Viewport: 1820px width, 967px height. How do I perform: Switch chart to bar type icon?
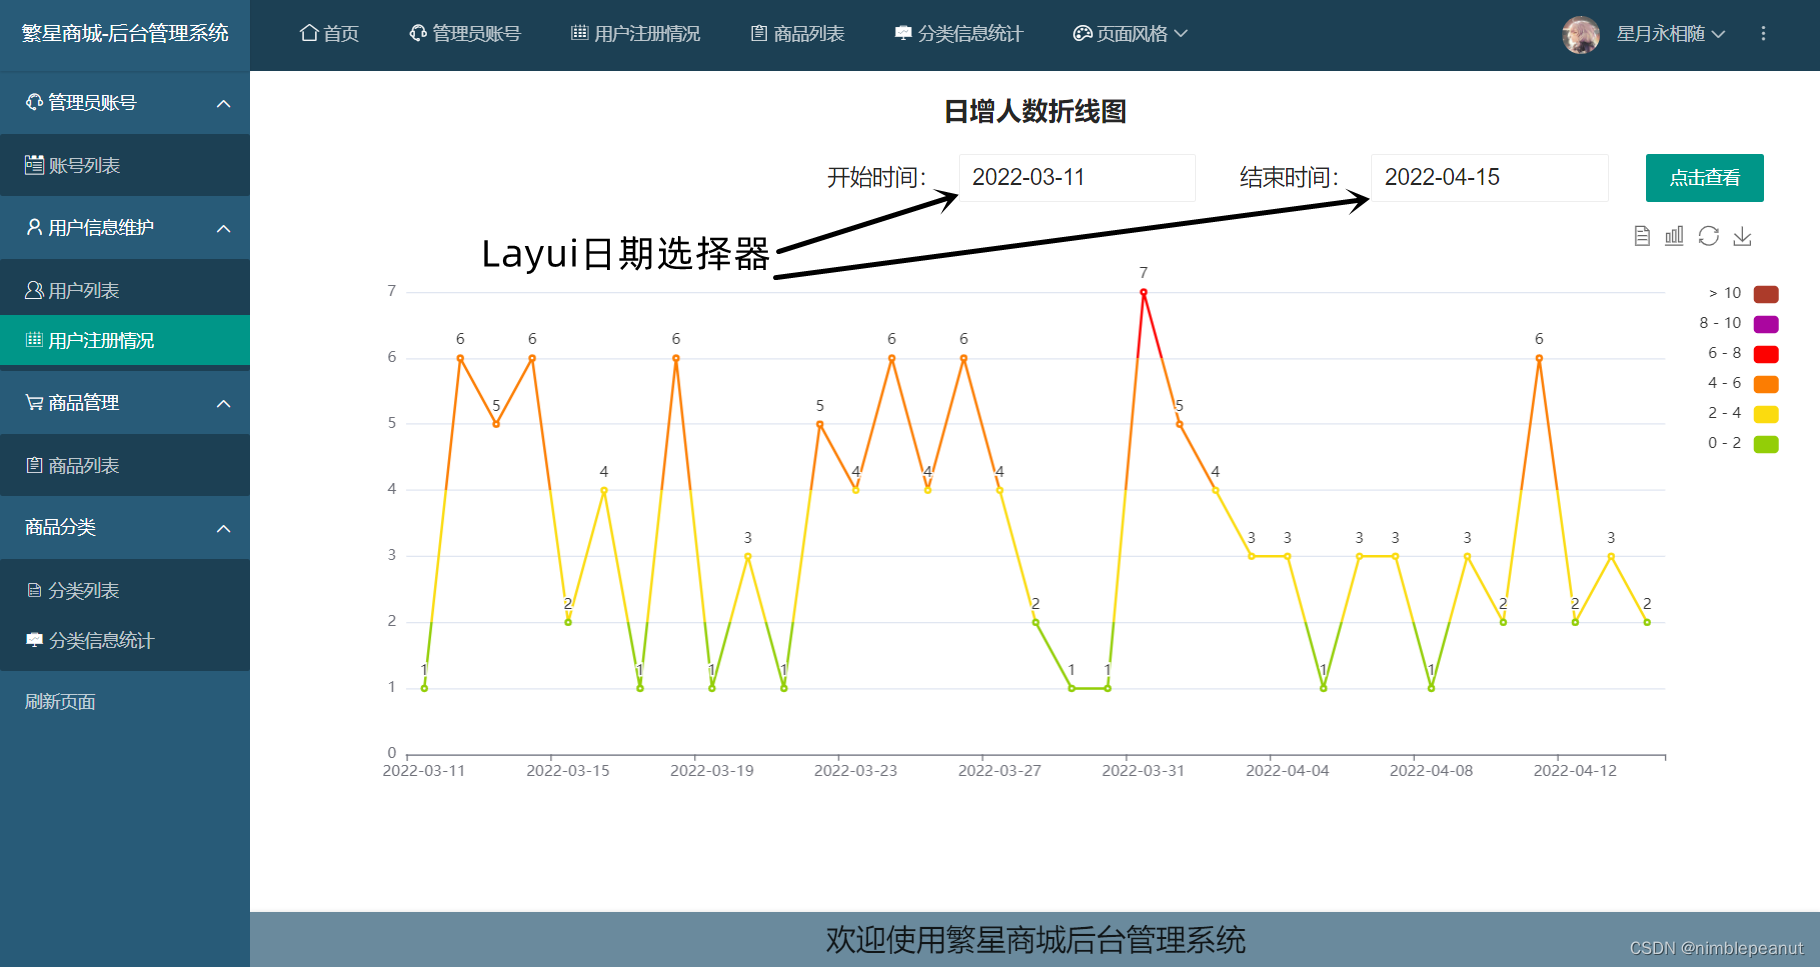tap(1674, 236)
